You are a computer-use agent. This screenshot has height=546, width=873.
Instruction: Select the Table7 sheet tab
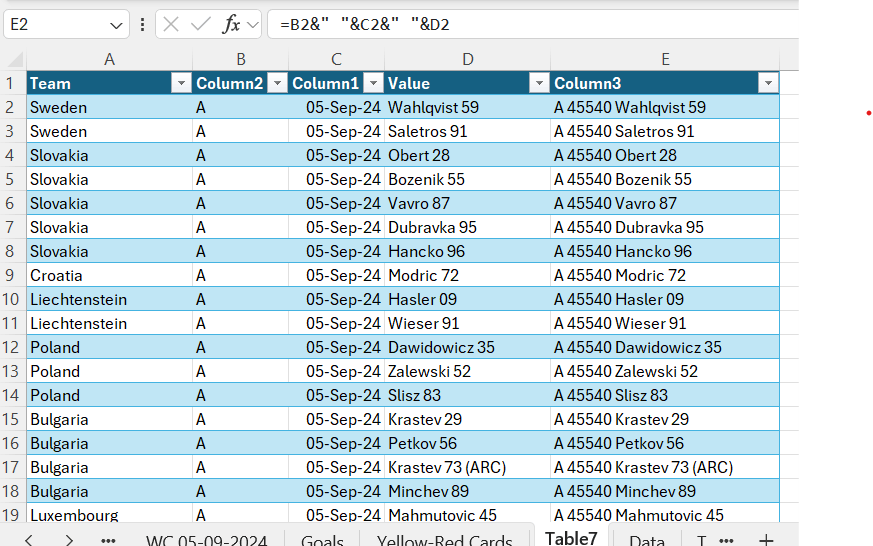(x=571, y=538)
